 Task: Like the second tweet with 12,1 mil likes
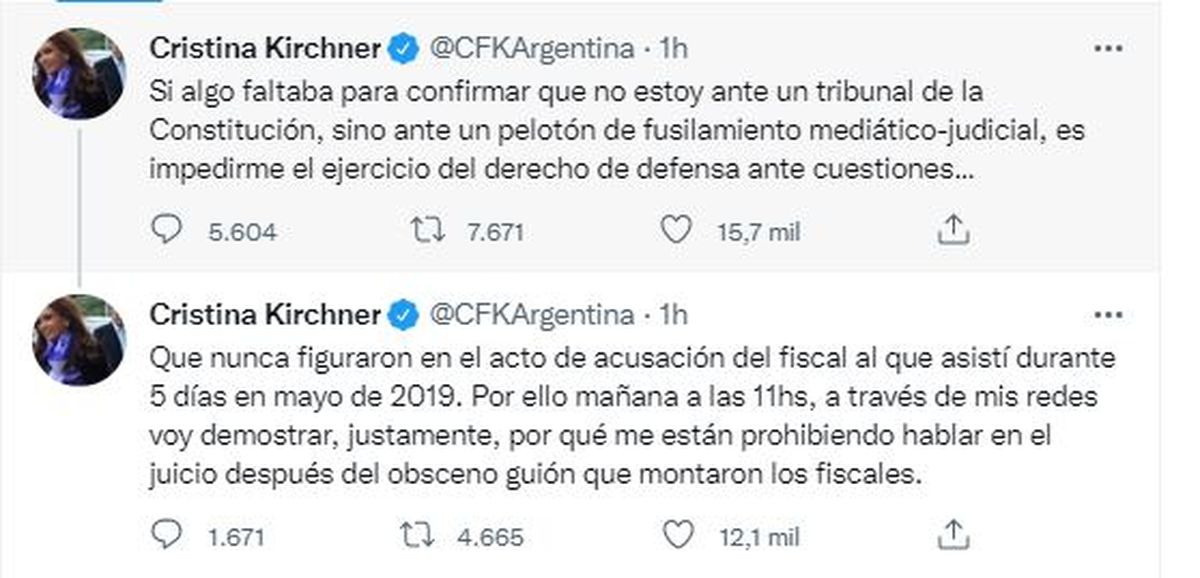pos(677,535)
